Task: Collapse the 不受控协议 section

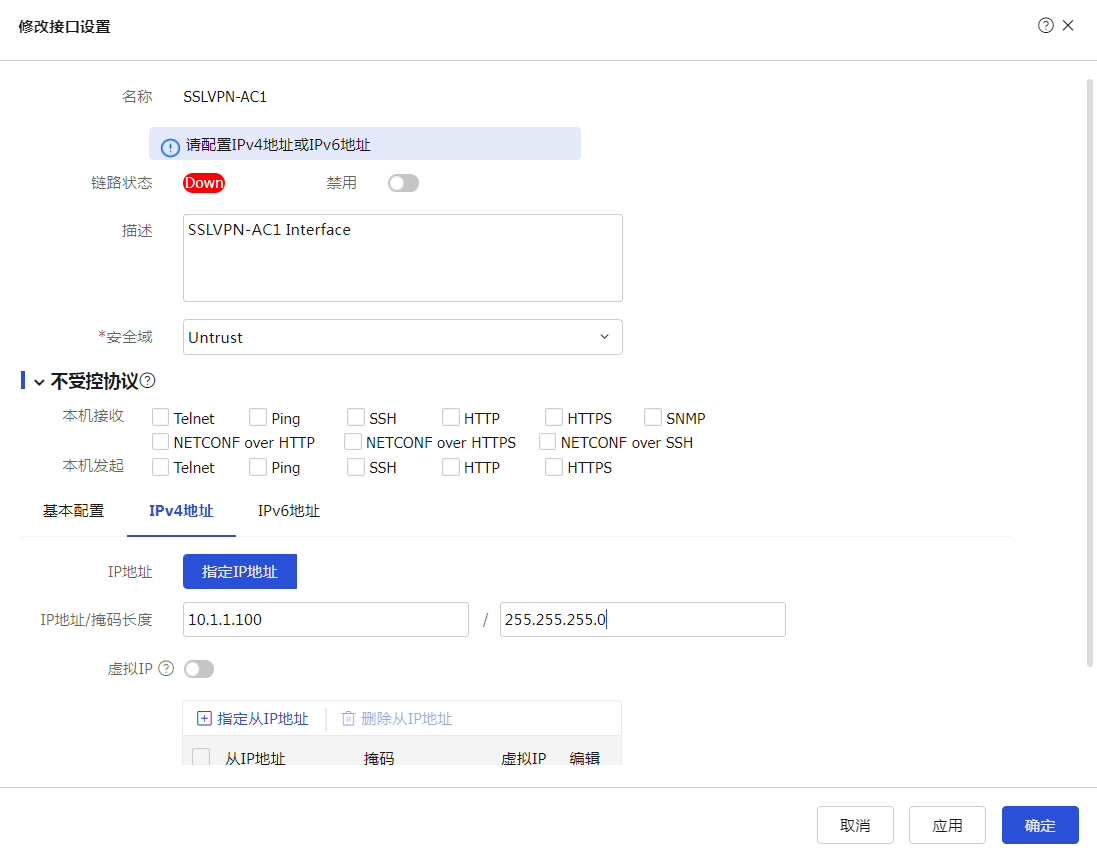Action: [39, 382]
